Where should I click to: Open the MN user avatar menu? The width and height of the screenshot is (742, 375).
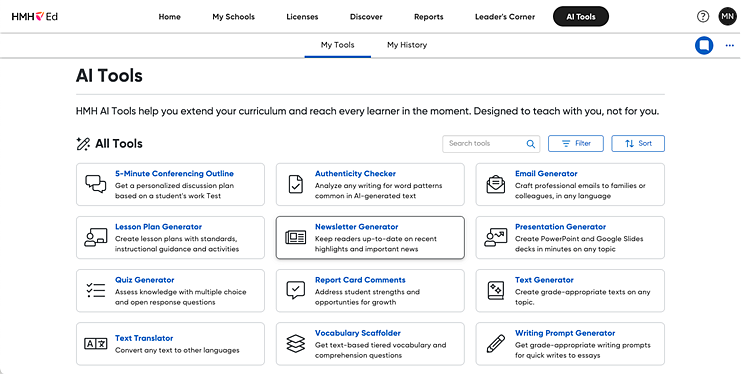tap(727, 17)
